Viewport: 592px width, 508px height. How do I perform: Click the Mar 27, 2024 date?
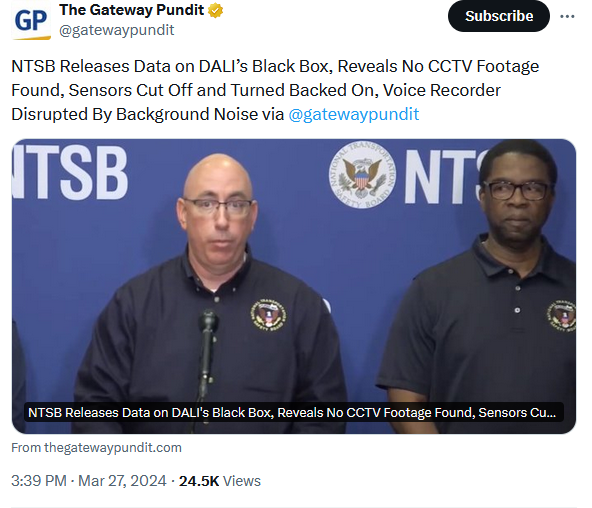coord(122,481)
